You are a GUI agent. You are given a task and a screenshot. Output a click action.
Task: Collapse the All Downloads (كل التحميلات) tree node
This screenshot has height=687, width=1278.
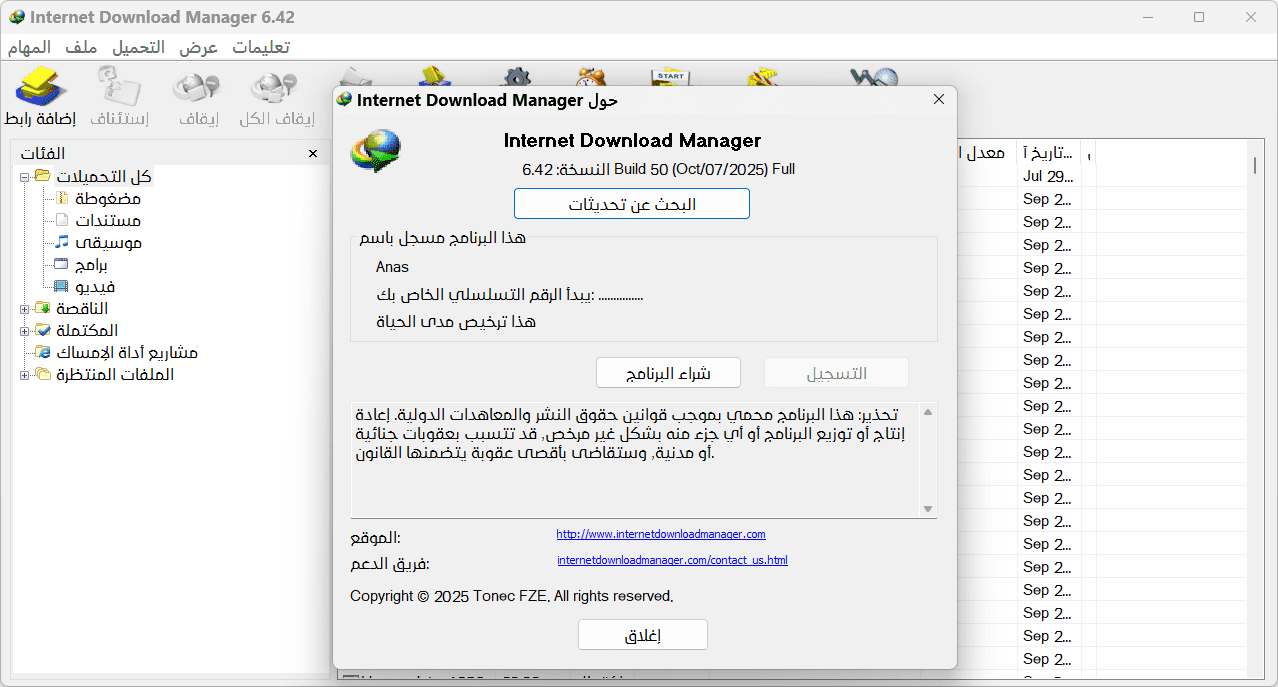tap(24, 177)
